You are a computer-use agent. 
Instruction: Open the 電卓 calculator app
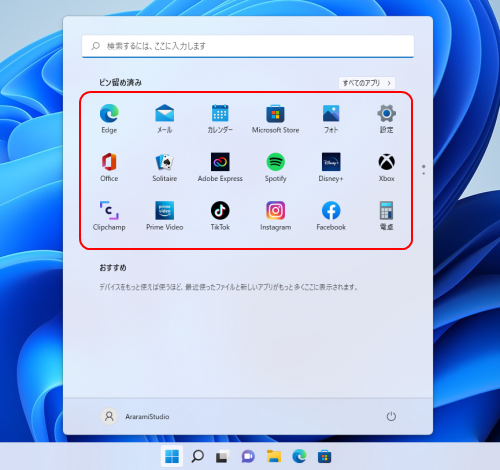pyautogui.click(x=387, y=216)
